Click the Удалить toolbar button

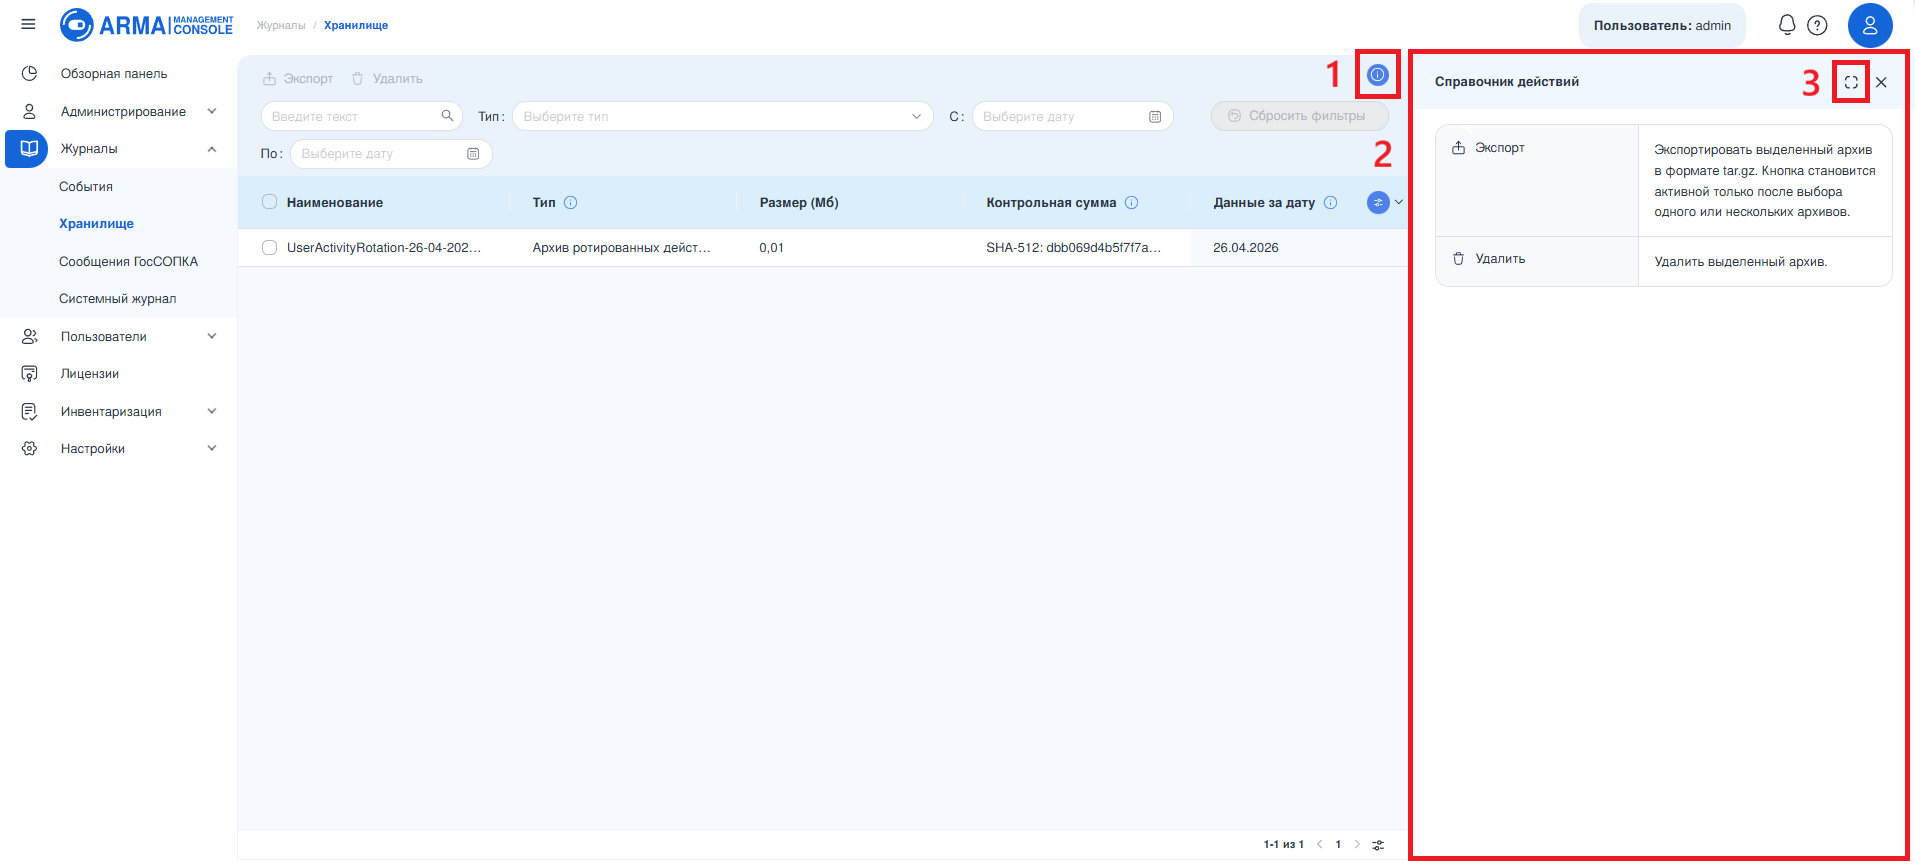point(387,79)
